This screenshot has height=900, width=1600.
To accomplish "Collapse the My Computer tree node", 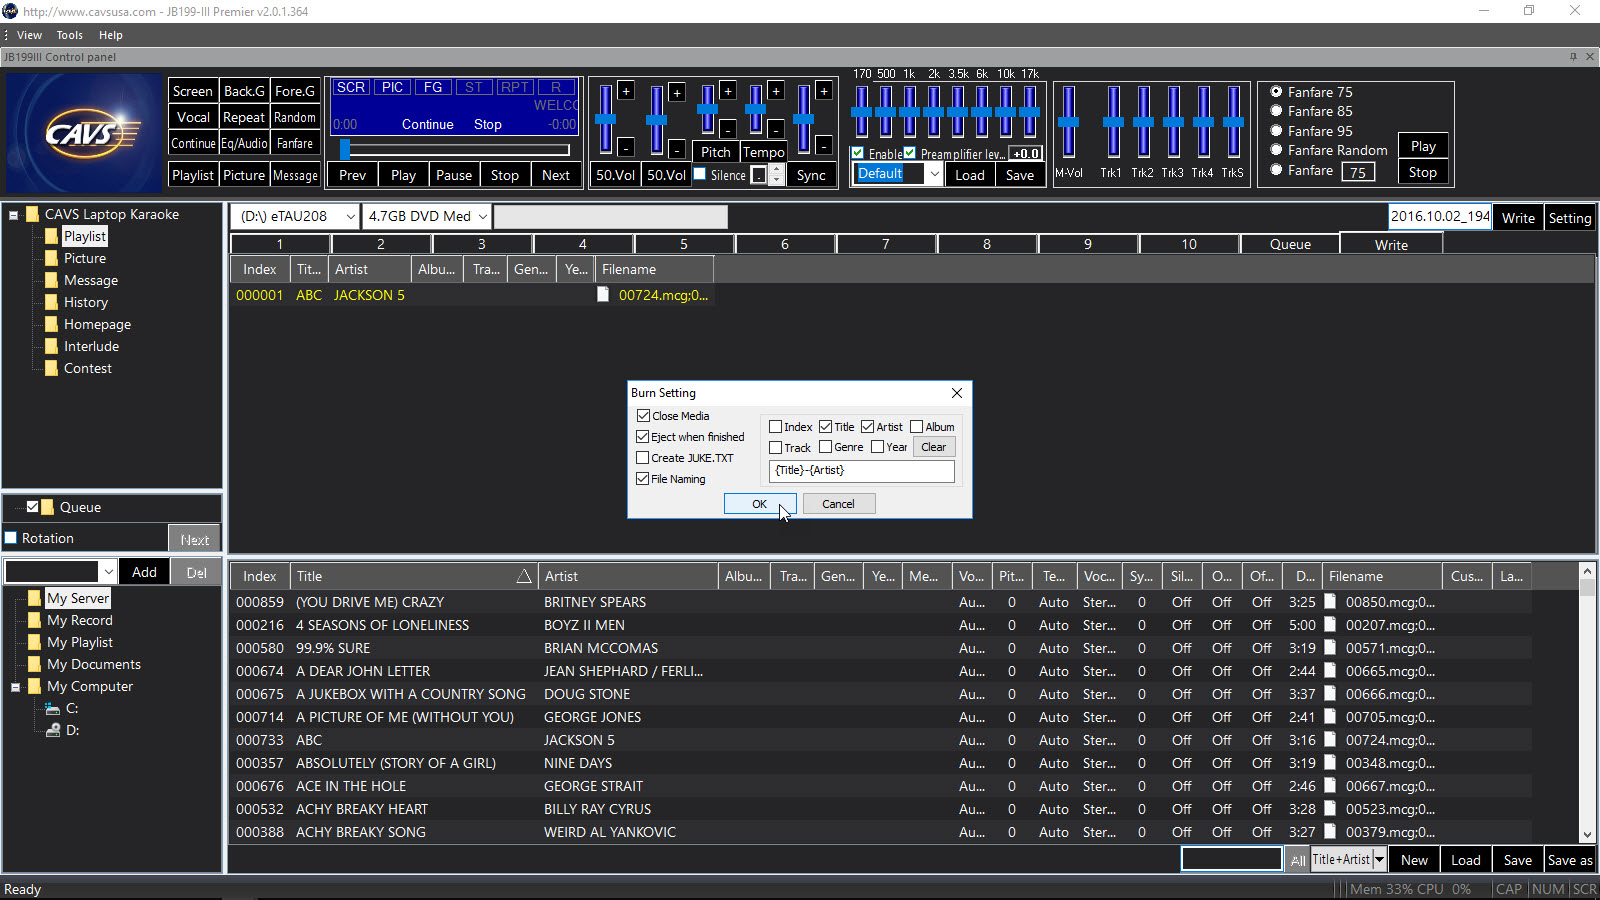I will [16, 687].
